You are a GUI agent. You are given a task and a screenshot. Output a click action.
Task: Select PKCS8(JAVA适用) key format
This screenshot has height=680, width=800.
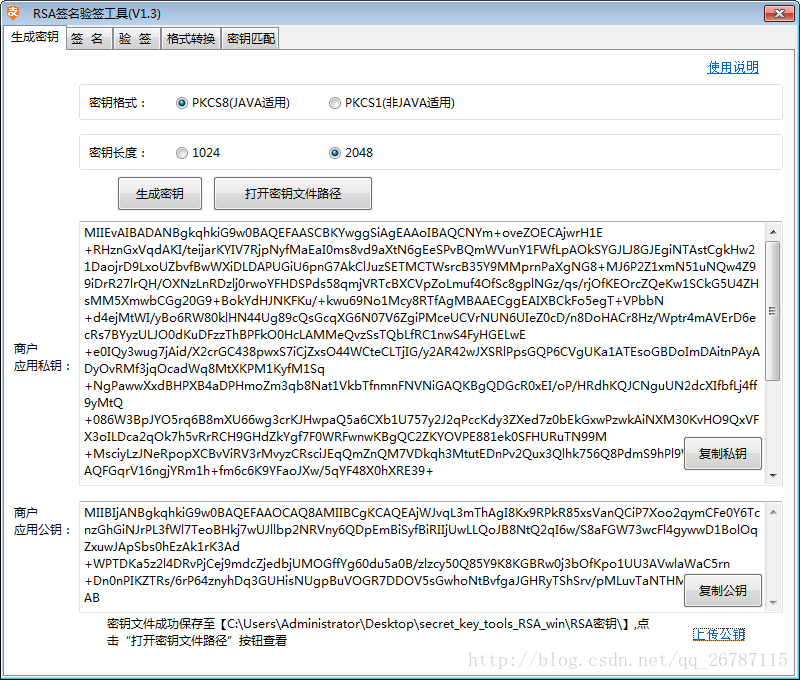coord(182,102)
